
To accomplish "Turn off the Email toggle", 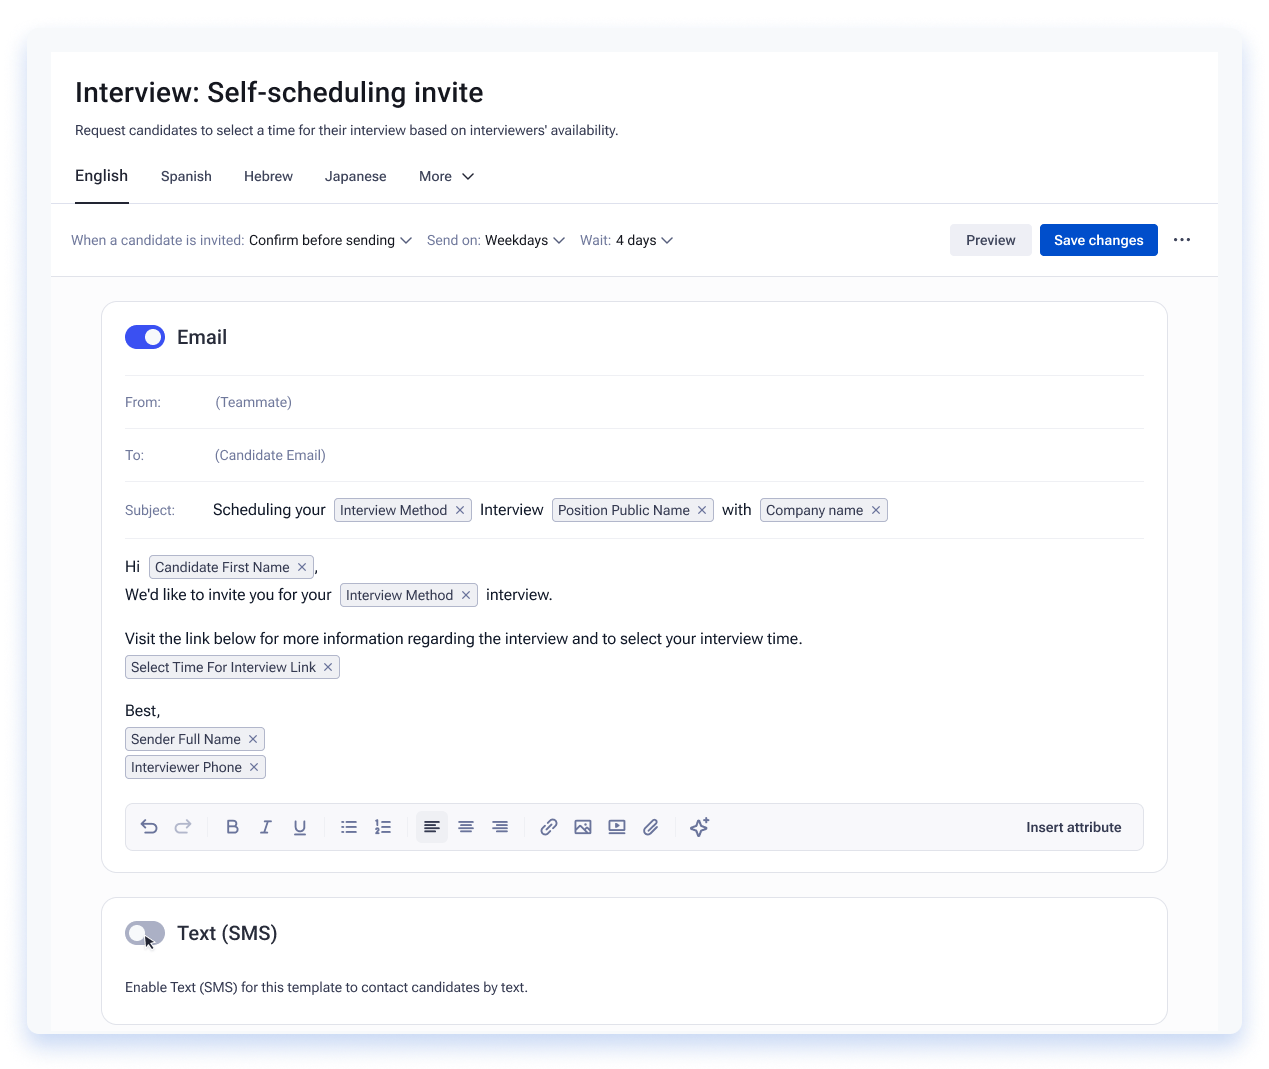I will click(x=145, y=337).
